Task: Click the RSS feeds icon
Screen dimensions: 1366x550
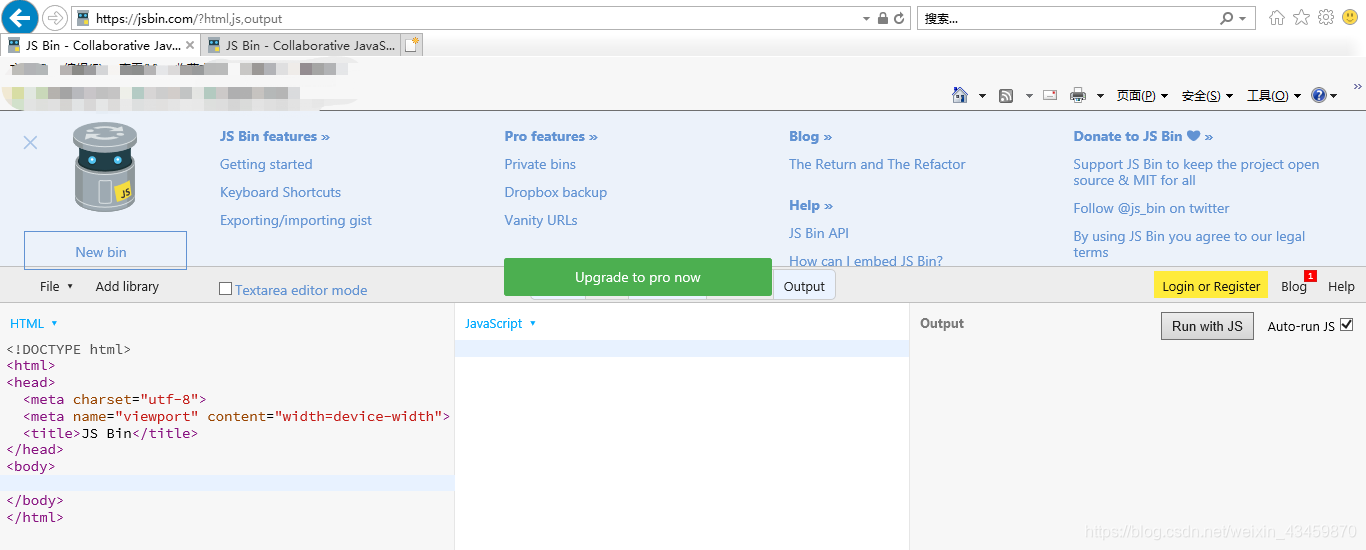Action: click(1006, 95)
